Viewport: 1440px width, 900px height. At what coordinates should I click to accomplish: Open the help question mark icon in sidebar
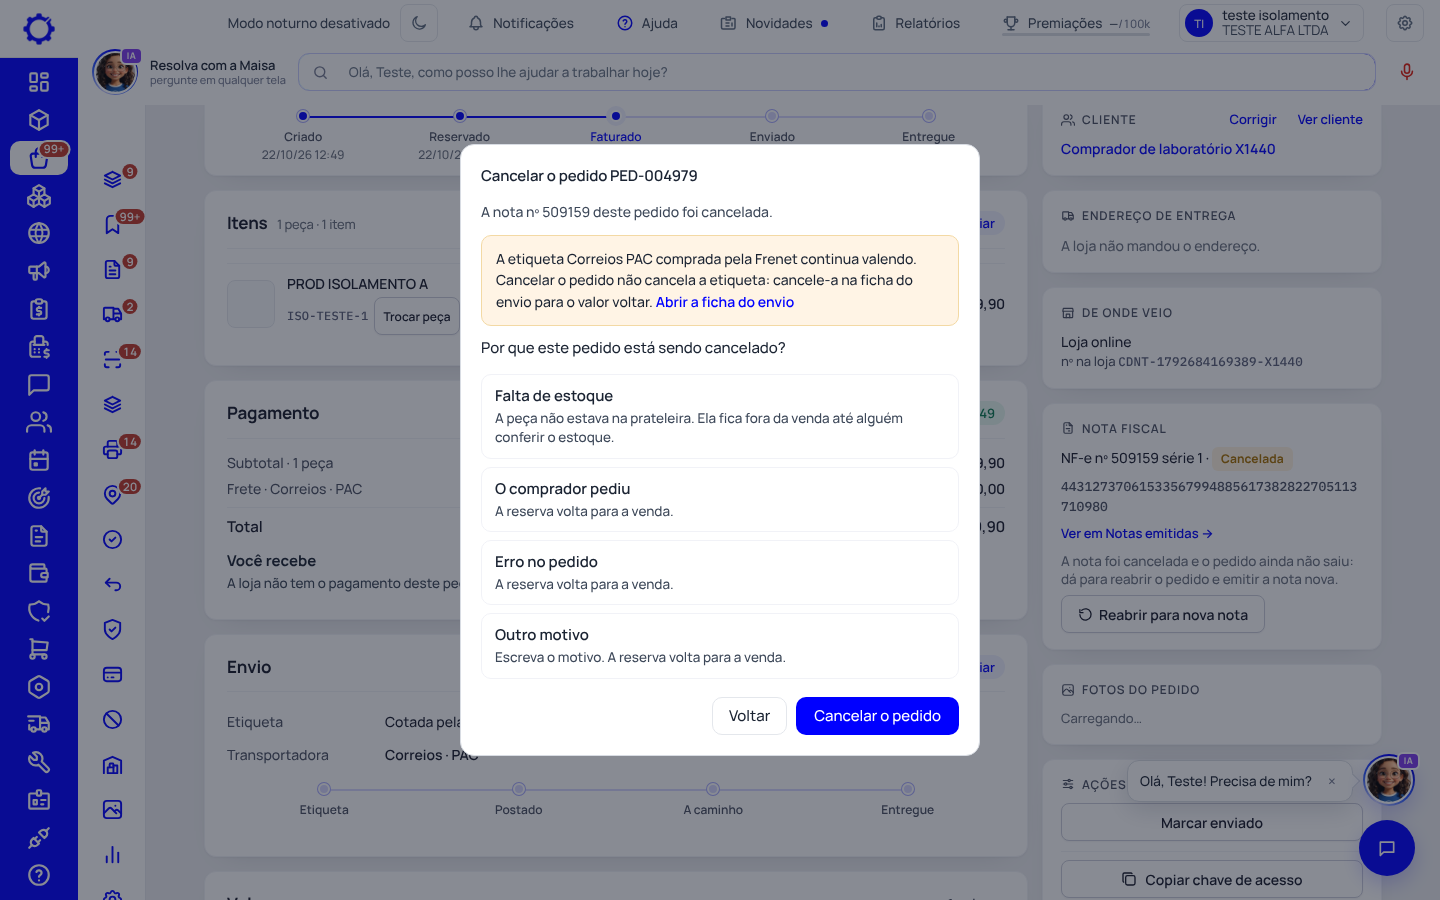coord(39,875)
